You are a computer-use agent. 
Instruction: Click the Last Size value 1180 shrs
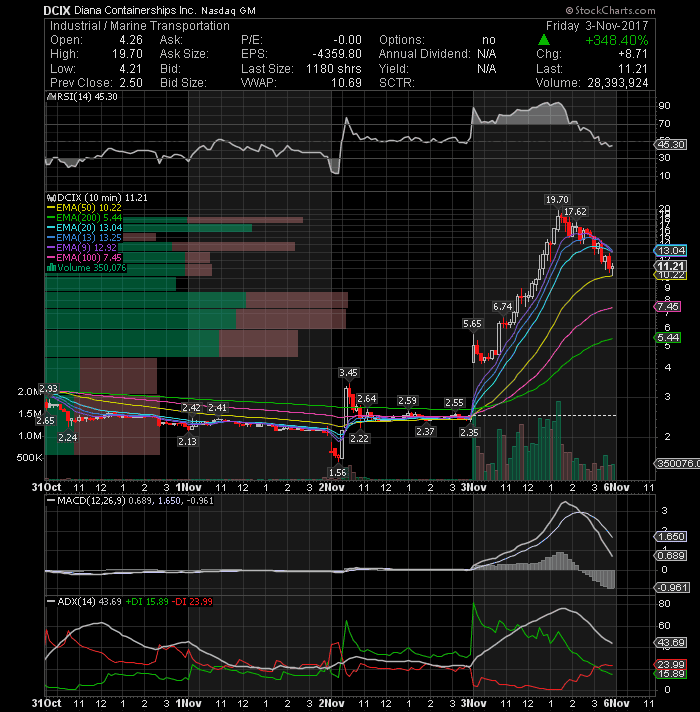tap(334, 69)
